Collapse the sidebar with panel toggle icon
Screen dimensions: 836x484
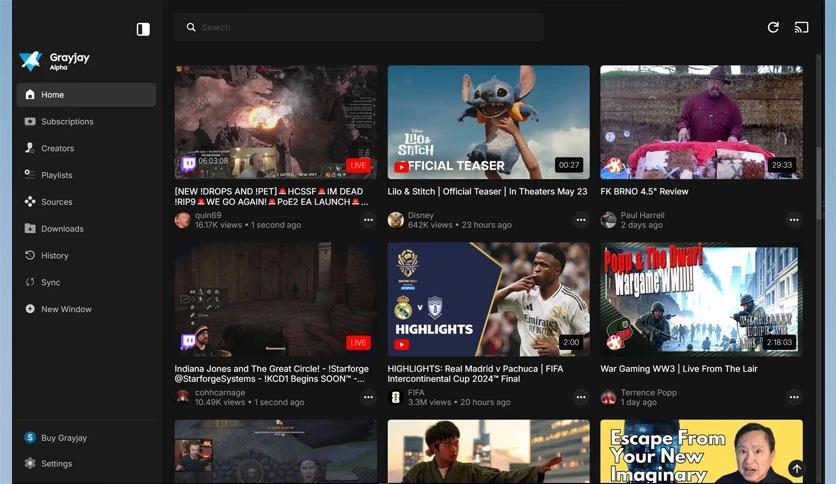pos(143,29)
